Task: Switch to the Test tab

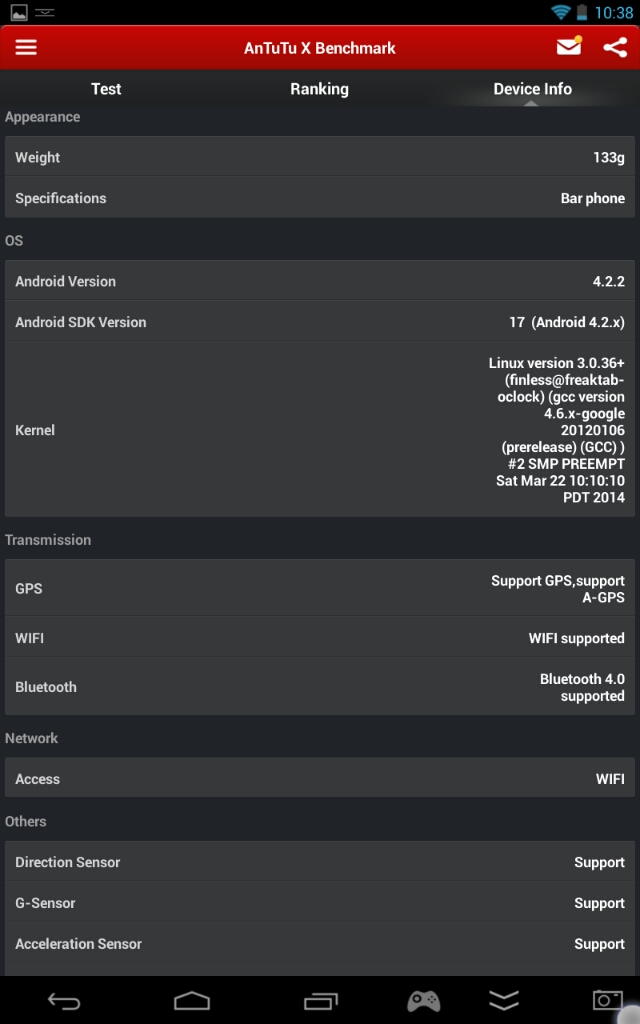Action: click(106, 89)
